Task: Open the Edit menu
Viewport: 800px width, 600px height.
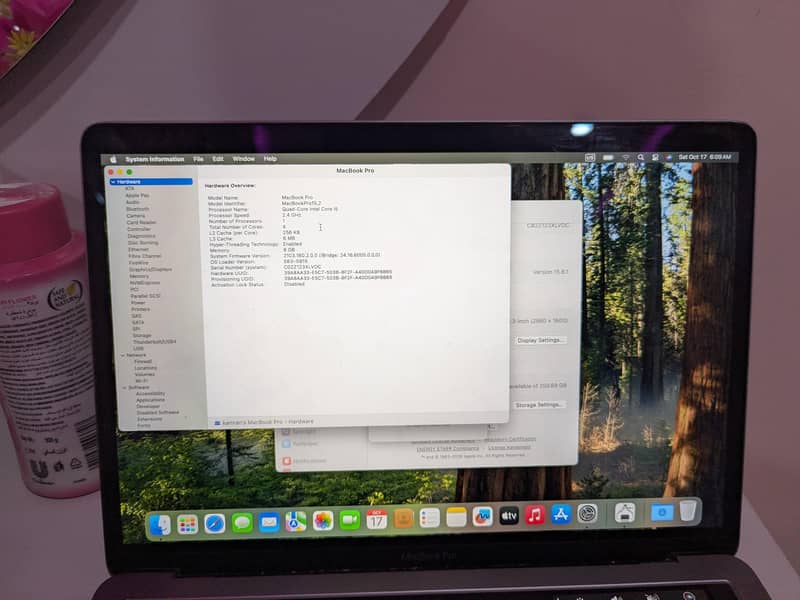Action: (x=218, y=159)
